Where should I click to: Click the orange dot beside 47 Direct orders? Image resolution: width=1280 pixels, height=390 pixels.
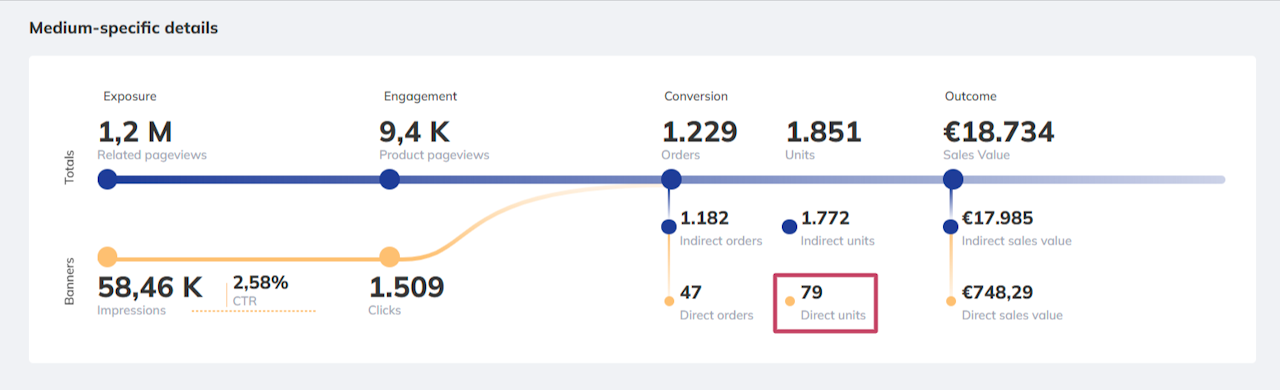(x=669, y=301)
